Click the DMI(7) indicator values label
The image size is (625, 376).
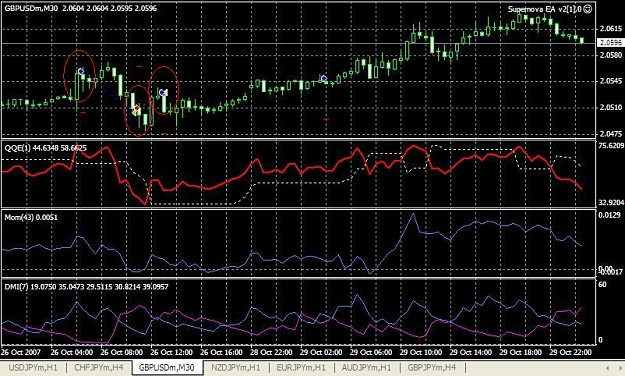[86, 286]
